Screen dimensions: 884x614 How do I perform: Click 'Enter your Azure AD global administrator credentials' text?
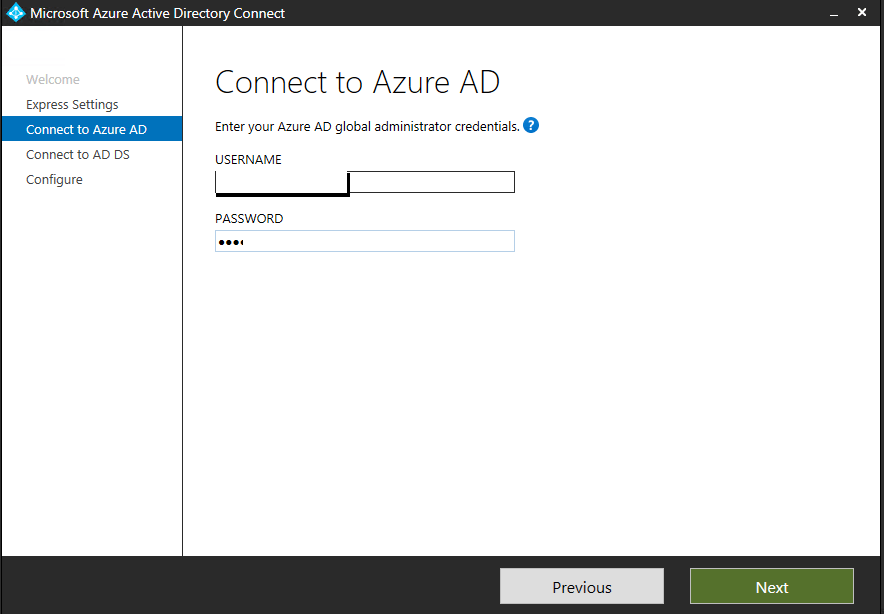click(x=367, y=127)
